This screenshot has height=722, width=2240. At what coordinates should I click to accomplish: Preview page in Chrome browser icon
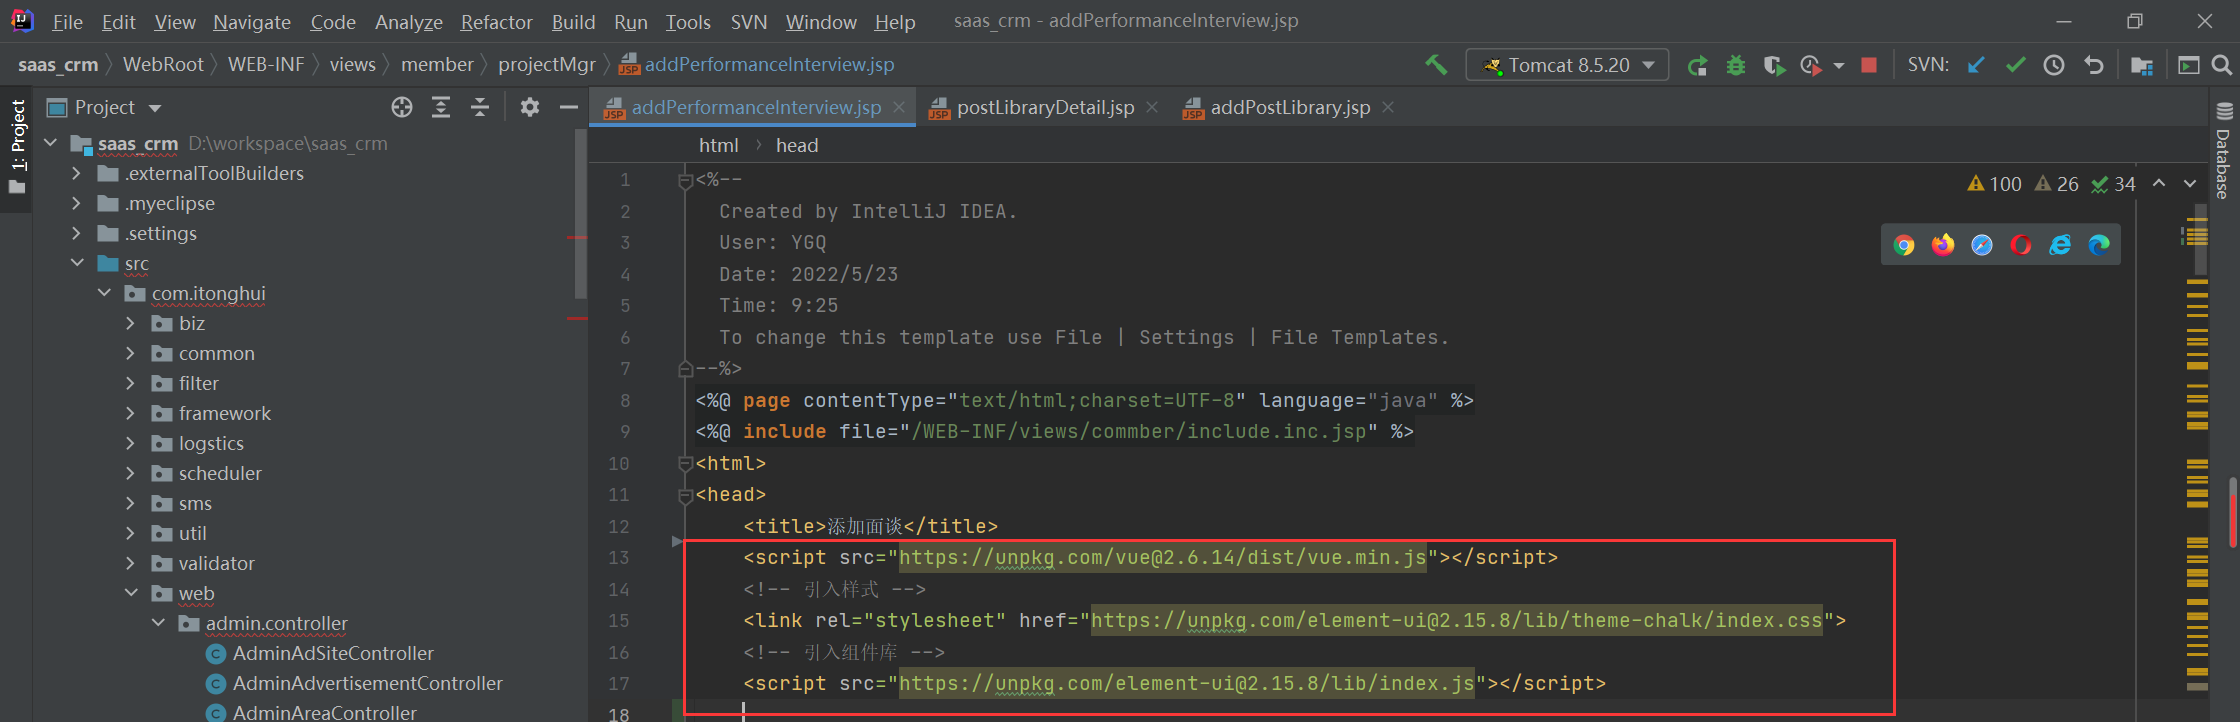(1904, 245)
